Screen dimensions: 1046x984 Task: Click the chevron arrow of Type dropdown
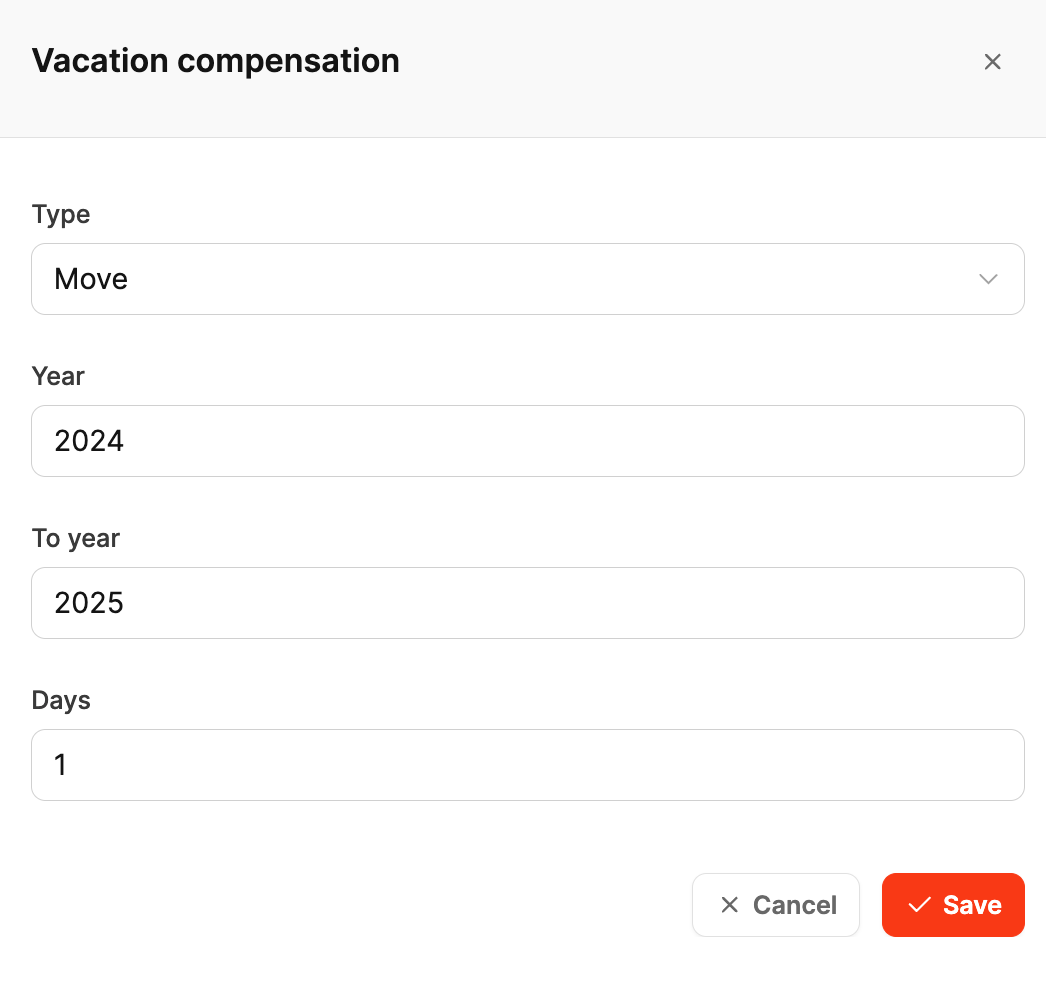[x=988, y=279]
